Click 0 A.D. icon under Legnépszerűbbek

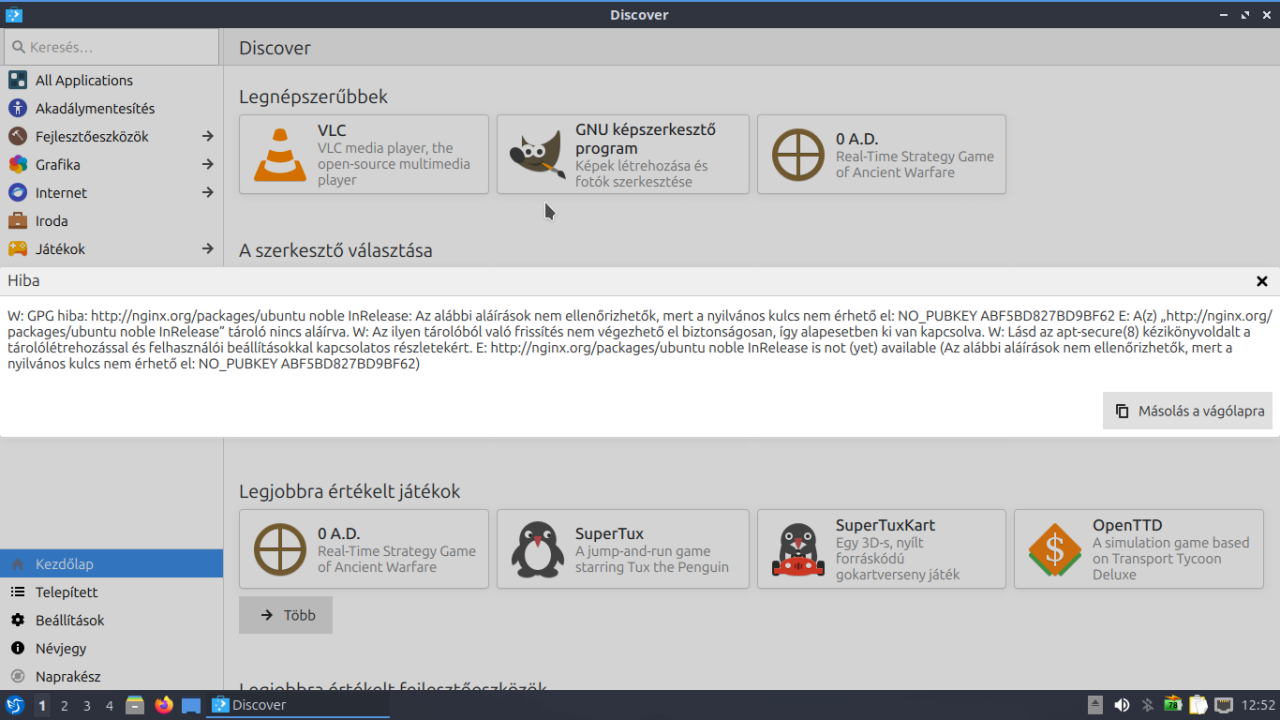798,154
